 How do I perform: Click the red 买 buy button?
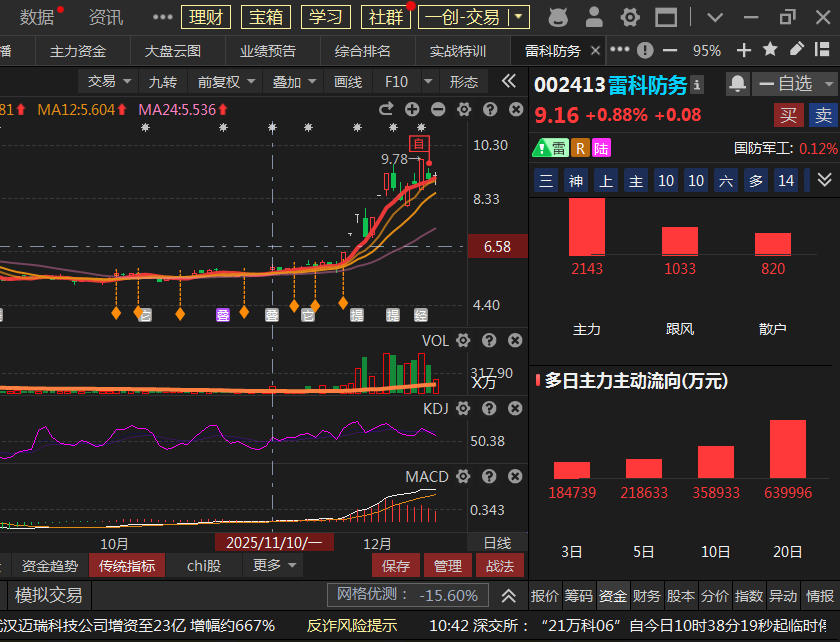pos(788,115)
